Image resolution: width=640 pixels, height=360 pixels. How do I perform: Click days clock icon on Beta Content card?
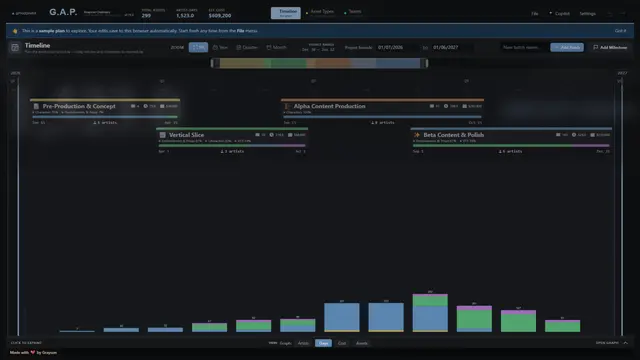point(574,135)
